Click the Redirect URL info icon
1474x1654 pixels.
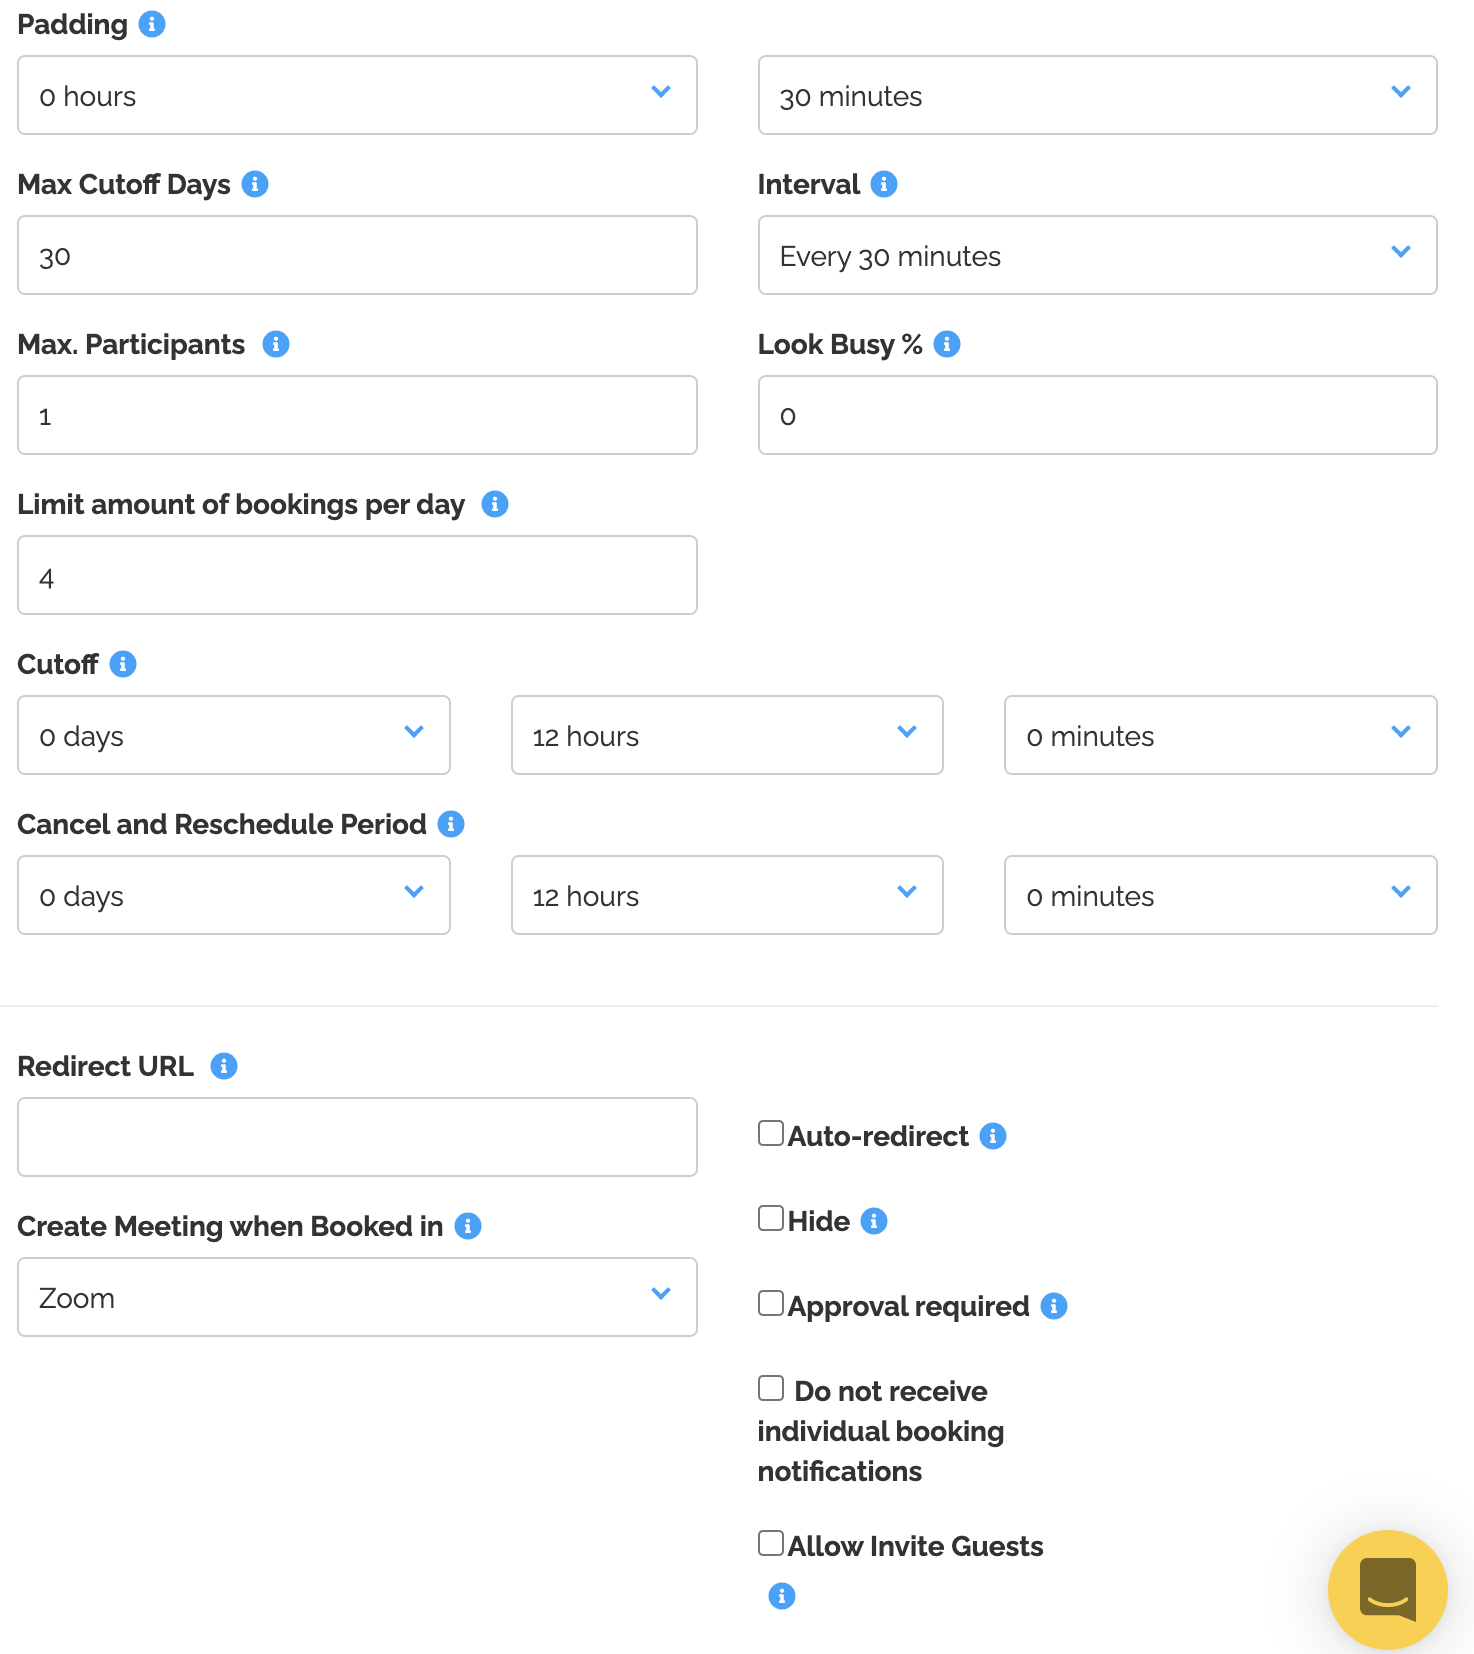[x=224, y=1066]
